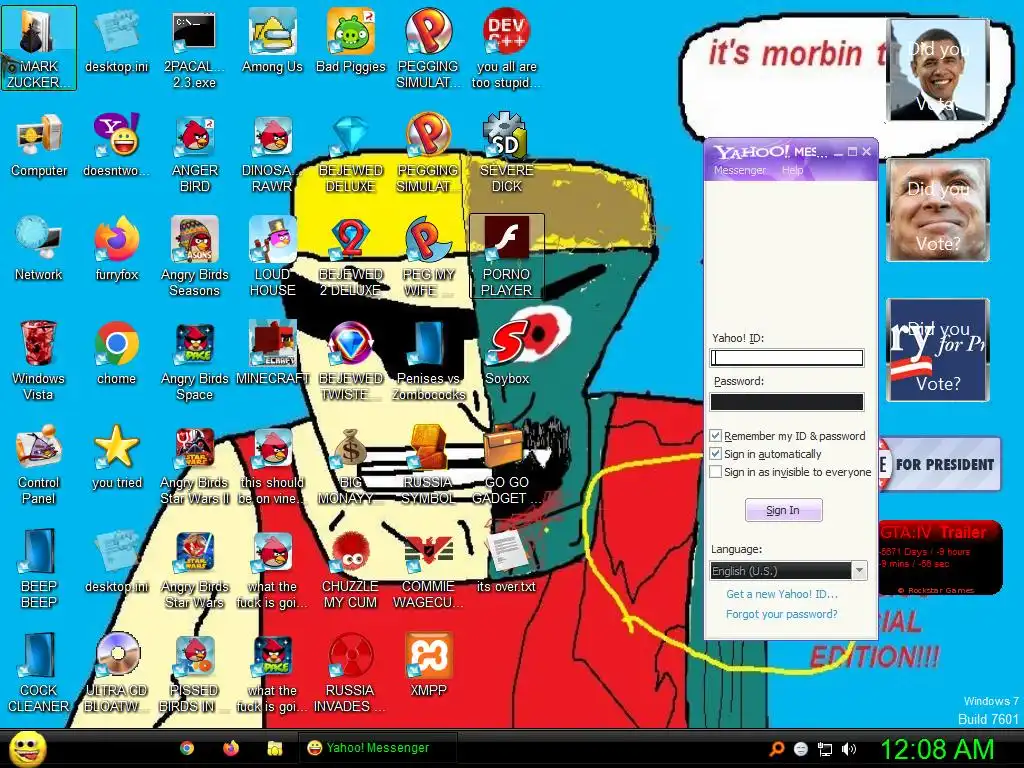The image size is (1024, 768).
Task: Follow Get a new Yahoo! ID link
Action: [x=782, y=594]
